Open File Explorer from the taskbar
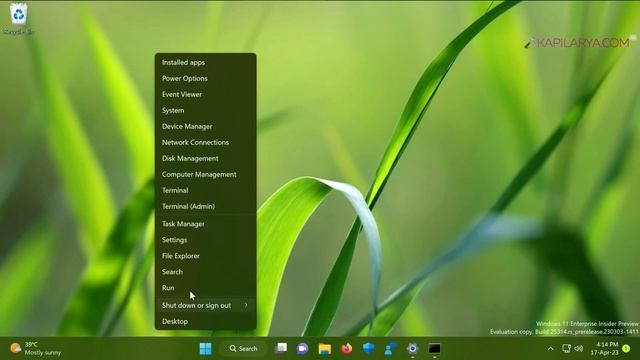Screen dimensions: 640x360 324,349
